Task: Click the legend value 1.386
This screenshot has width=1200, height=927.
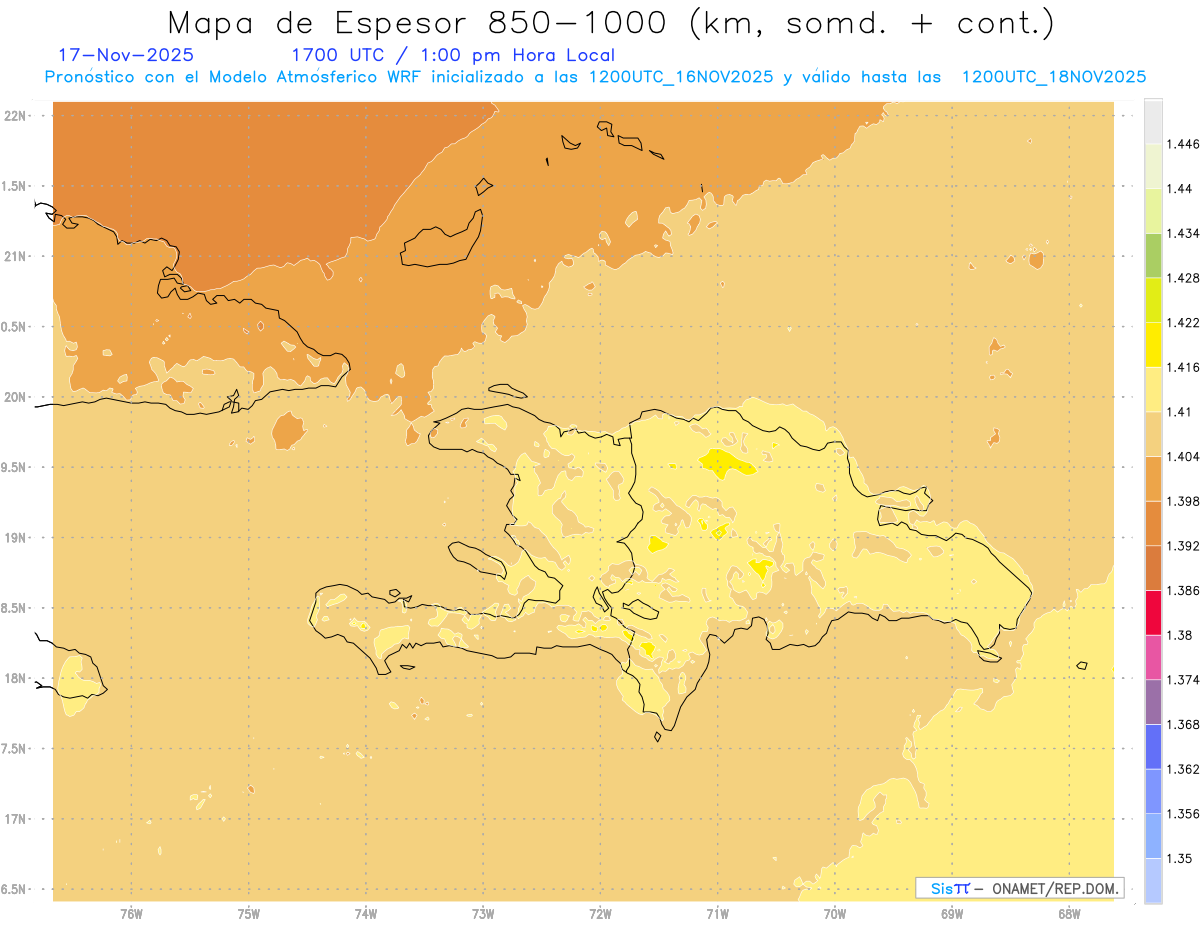Action: [x=1183, y=591]
